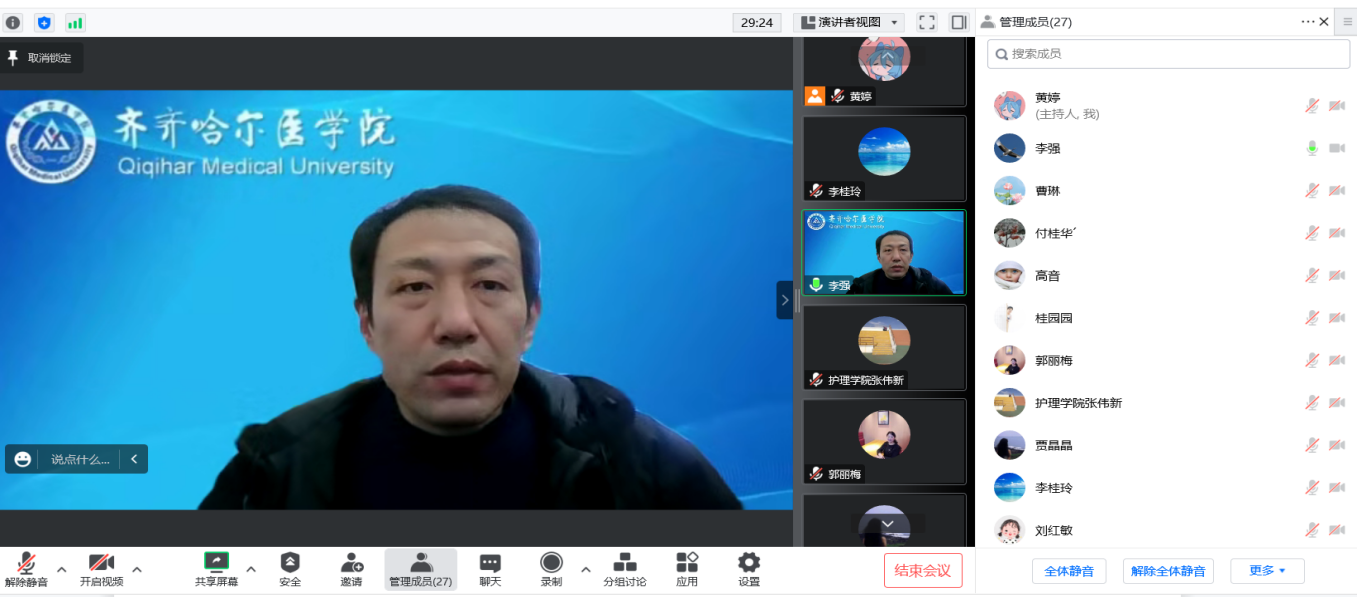1357x597 pixels.
Task: Click the 结束会议 button
Action: click(922, 570)
